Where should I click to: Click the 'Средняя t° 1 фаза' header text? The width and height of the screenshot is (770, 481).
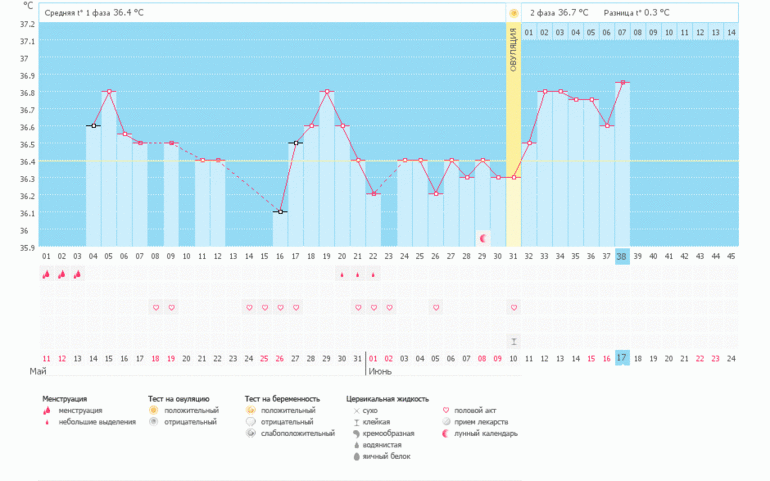pyautogui.click(x=94, y=13)
